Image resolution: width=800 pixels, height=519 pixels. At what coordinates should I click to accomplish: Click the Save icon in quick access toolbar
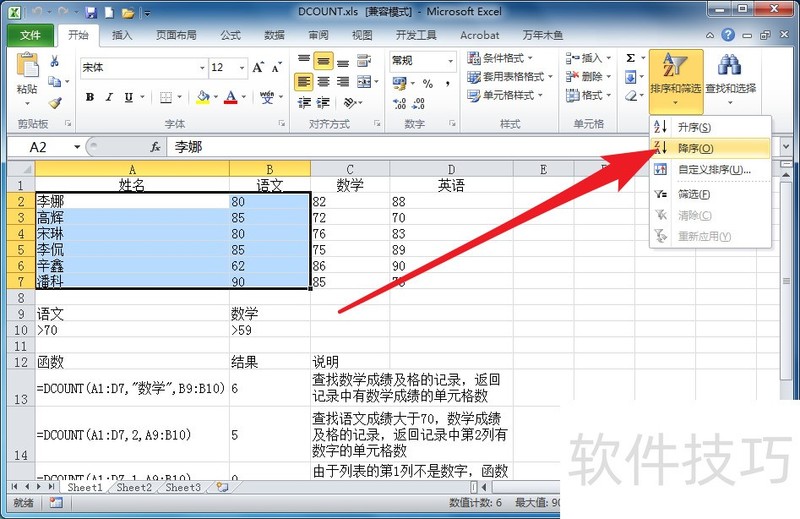91,12
